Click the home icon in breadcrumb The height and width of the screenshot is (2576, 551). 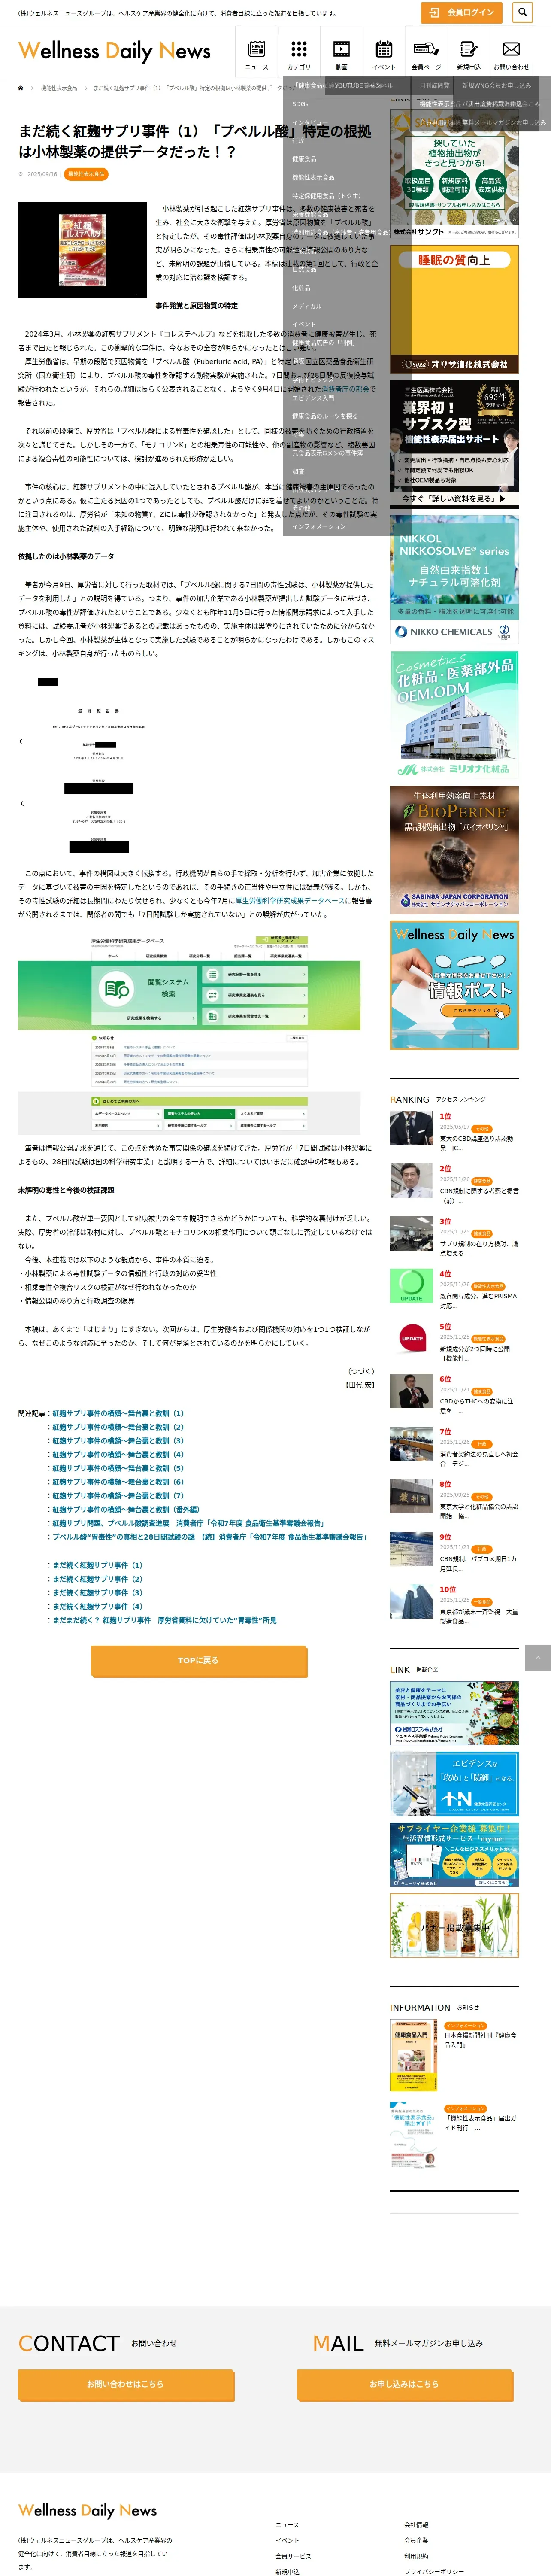coord(21,88)
